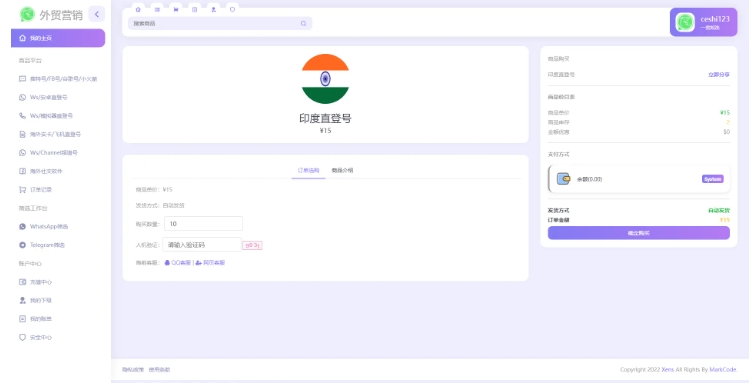This screenshot has height=383, width=751.
Task: Click the MarkCode link in footer
Action: tap(723, 370)
